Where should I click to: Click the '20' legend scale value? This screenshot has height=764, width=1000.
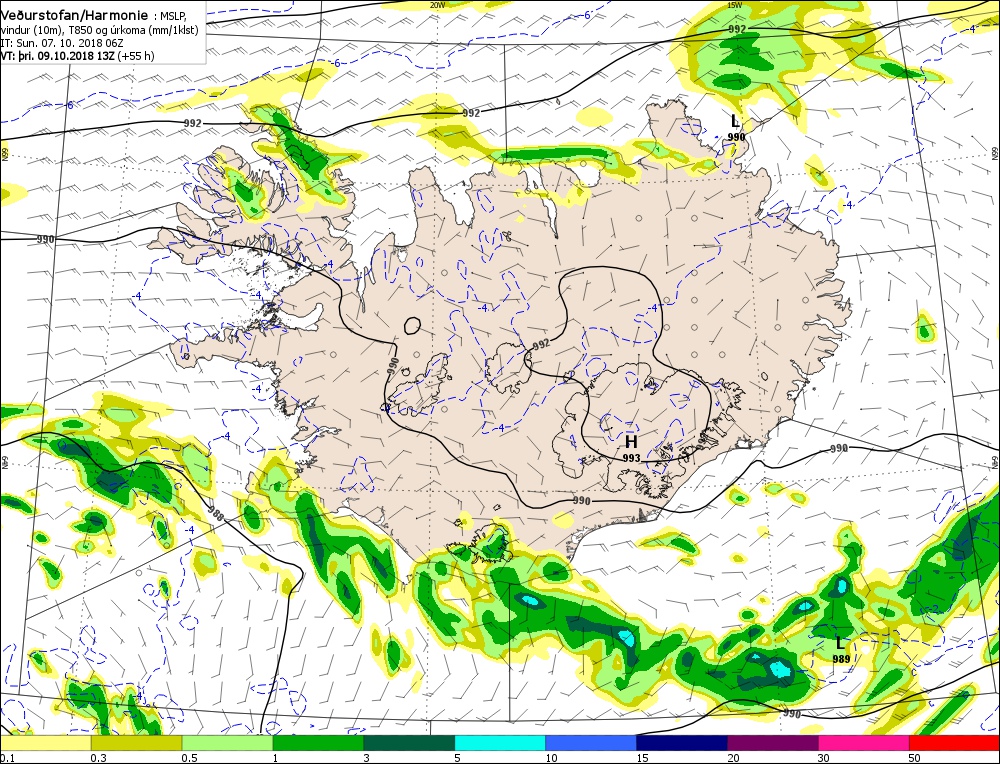[733, 758]
